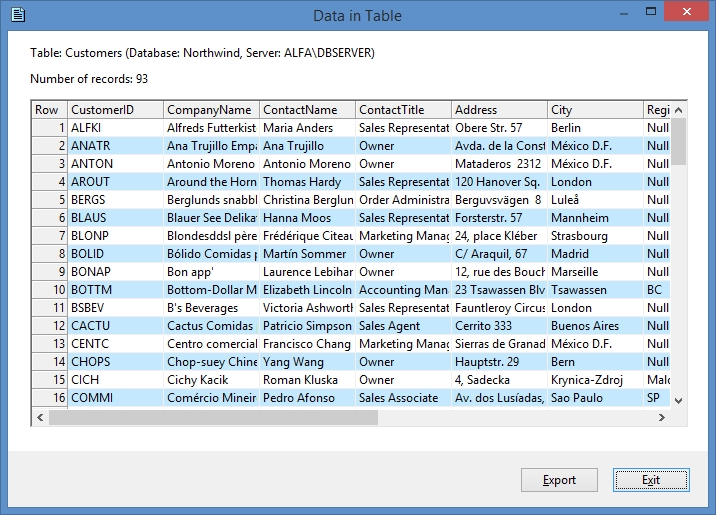Click the vertical scrollbar down arrow
This screenshot has height=515, width=716.
click(x=679, y=400)
